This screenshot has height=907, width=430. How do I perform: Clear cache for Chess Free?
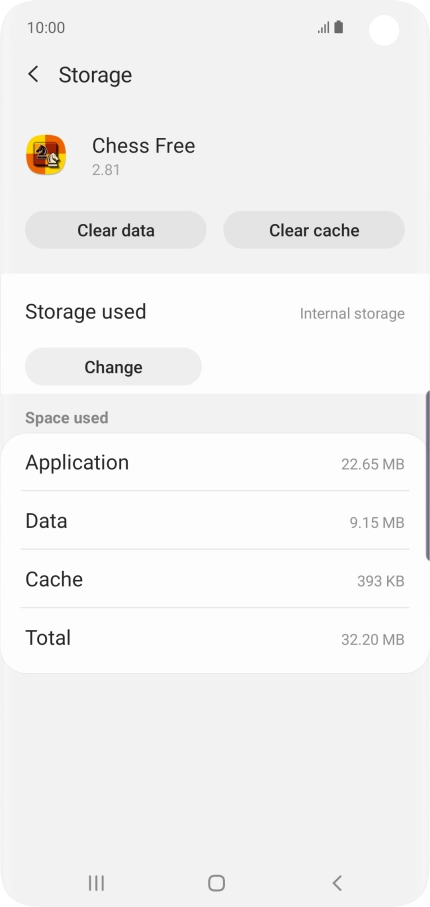pos(314,230)
